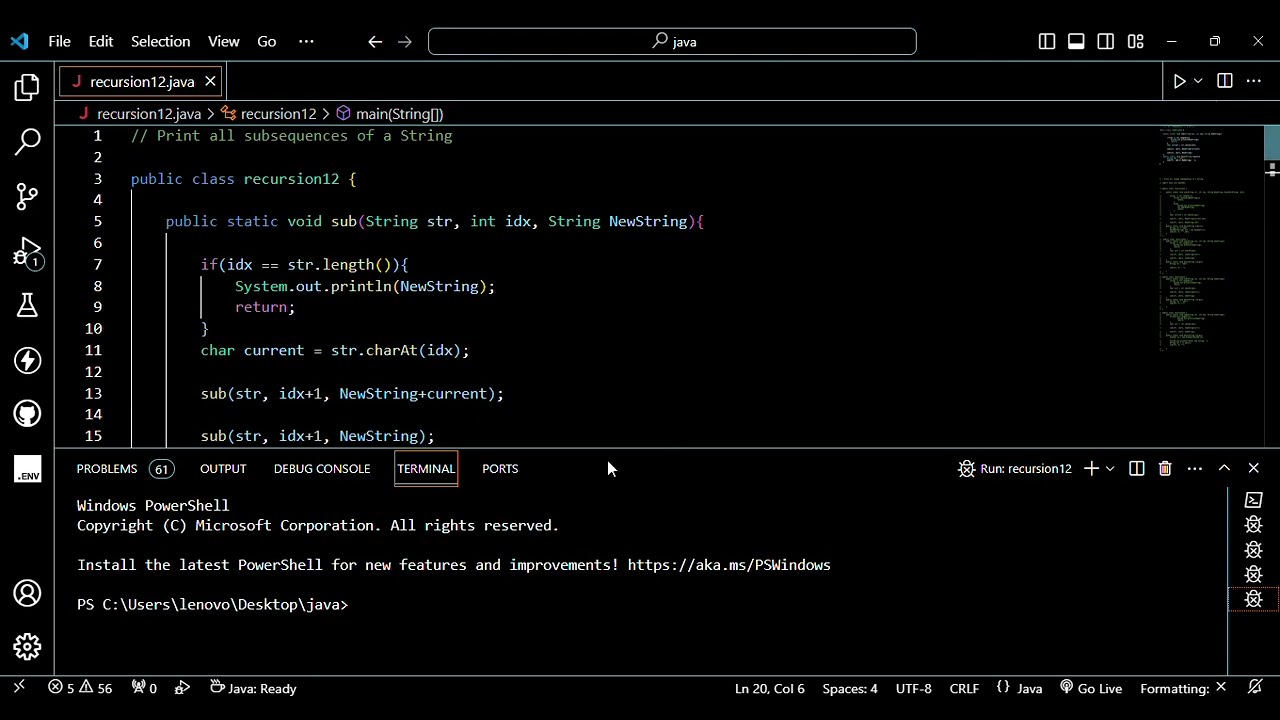Click the ports forwarded status item
This screenshot has height=720, width=1280.
(x=145, y=688)
